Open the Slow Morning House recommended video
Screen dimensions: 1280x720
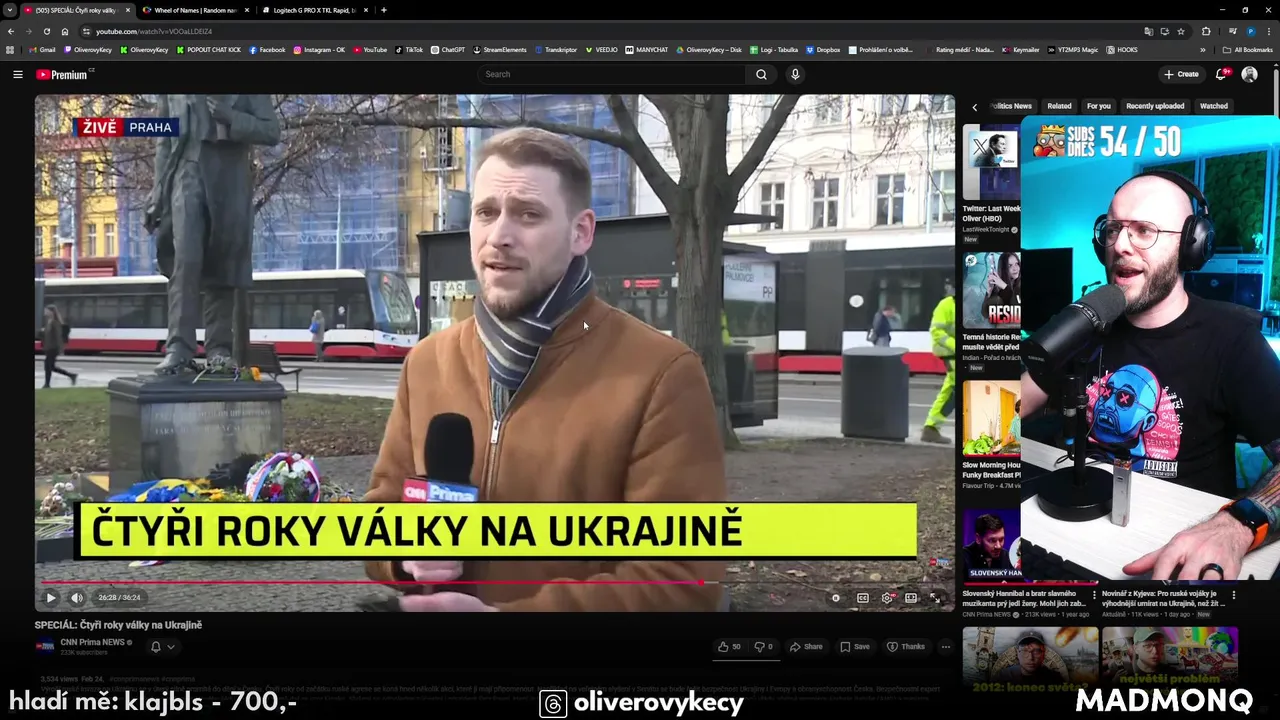(x=991, y=418)
